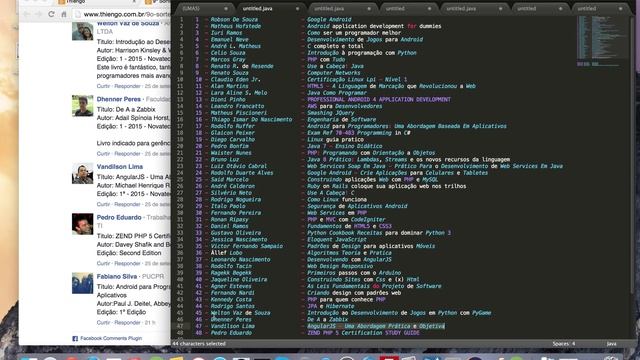The width and height of the screenshot is (640, 360).
Task: Click 'Smashing jQuery' in the editor
Action: 331,113
